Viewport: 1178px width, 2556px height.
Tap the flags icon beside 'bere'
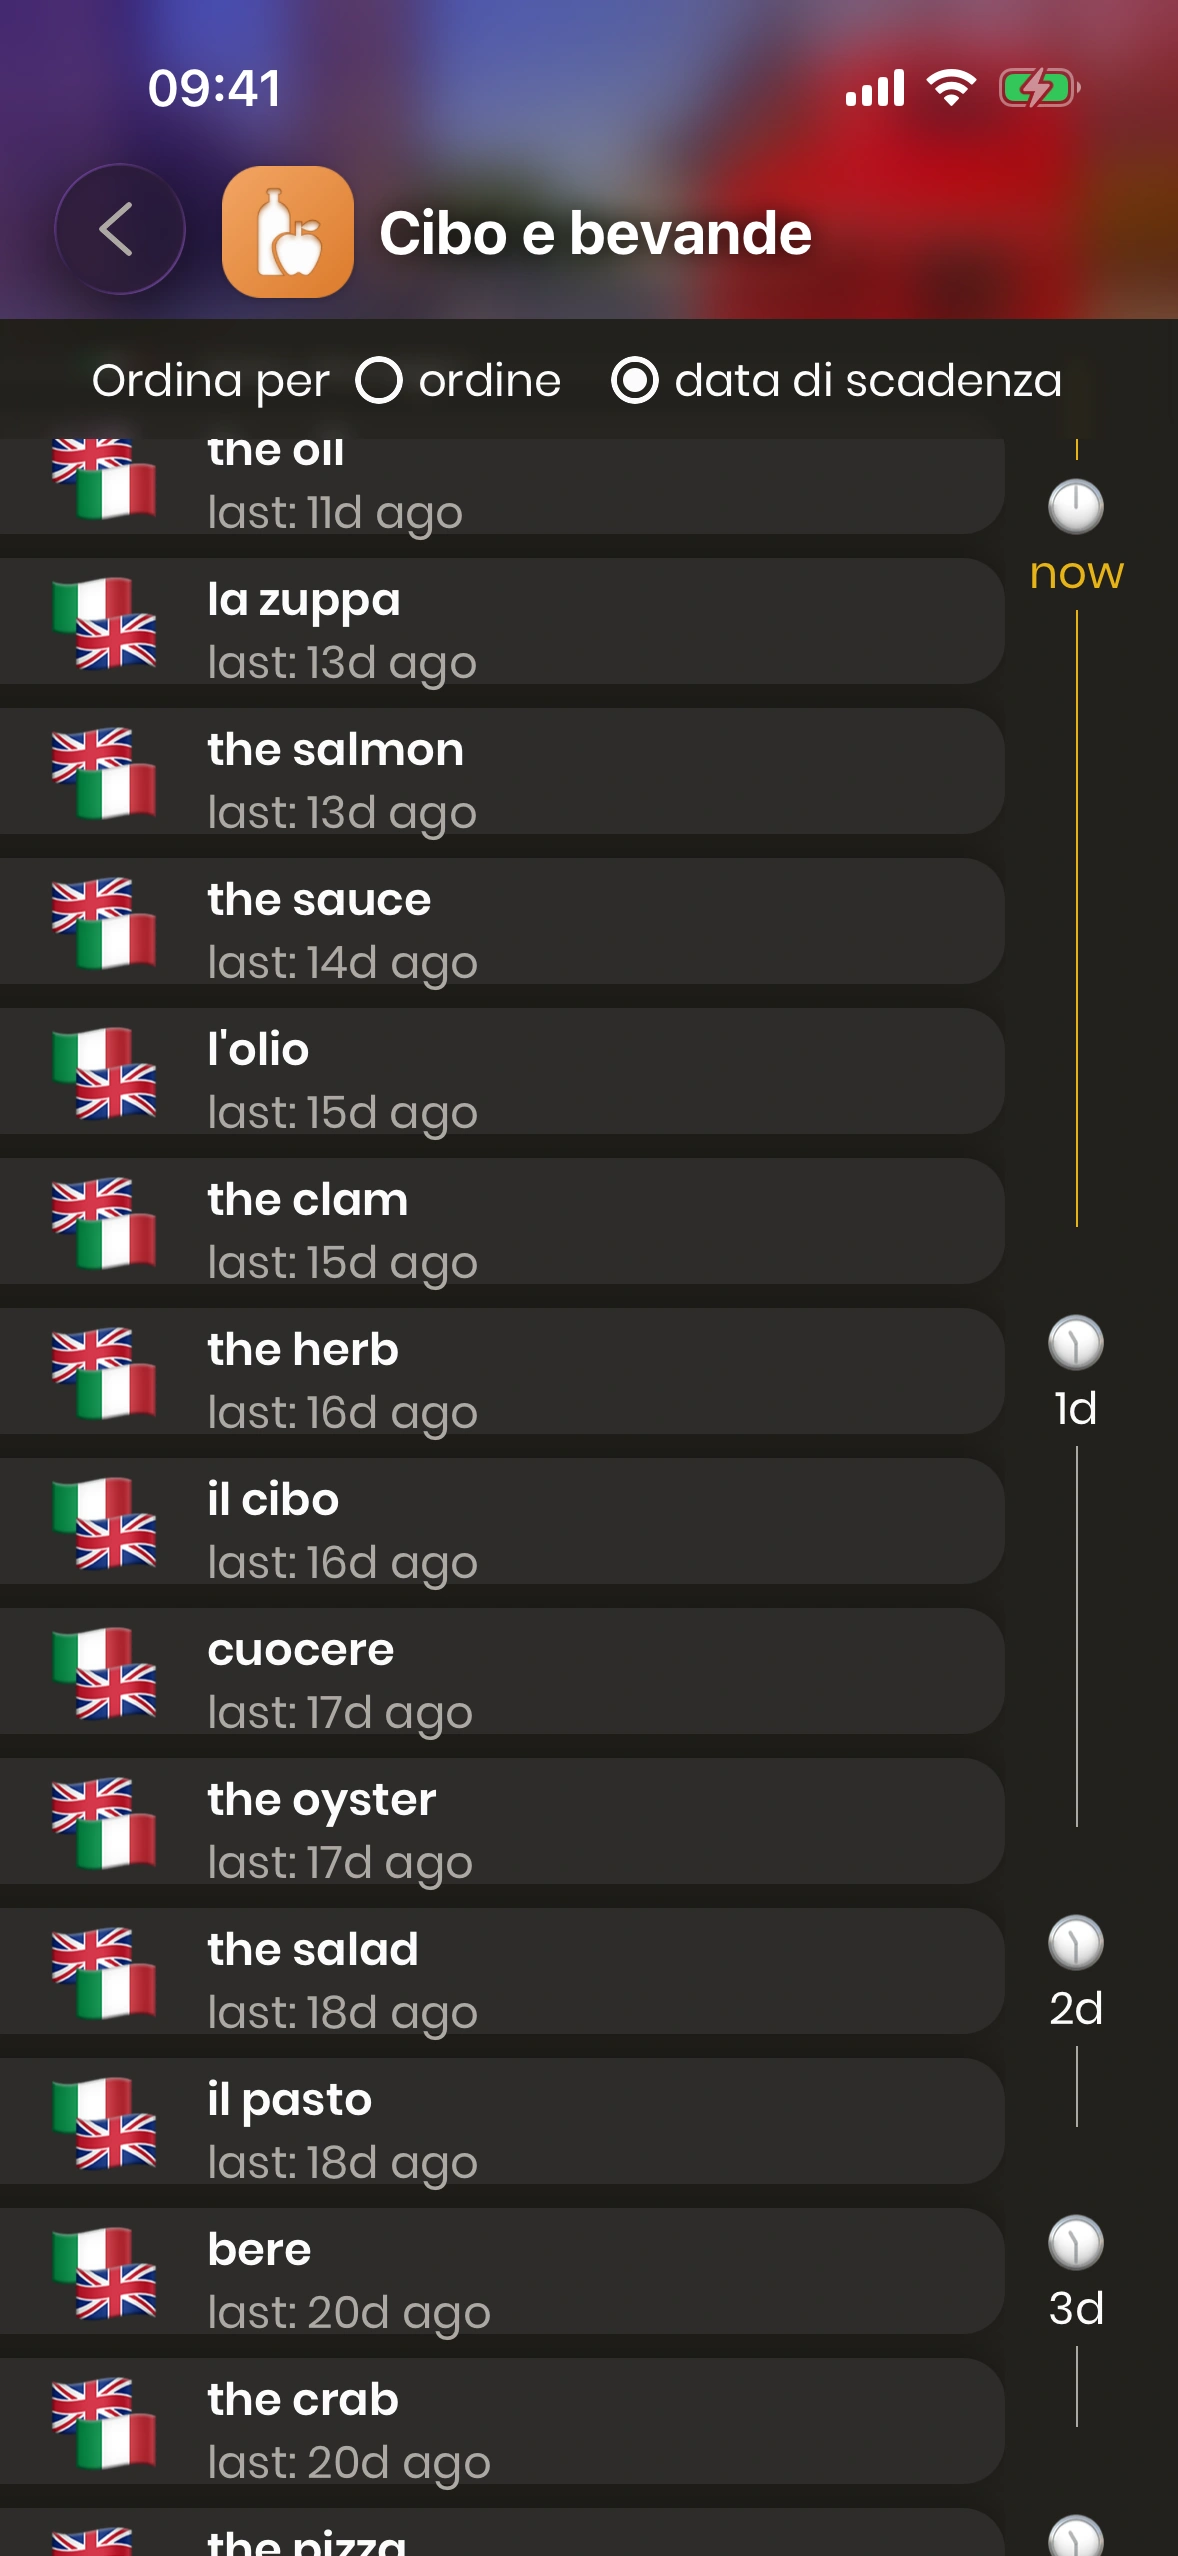[104, 2273]
